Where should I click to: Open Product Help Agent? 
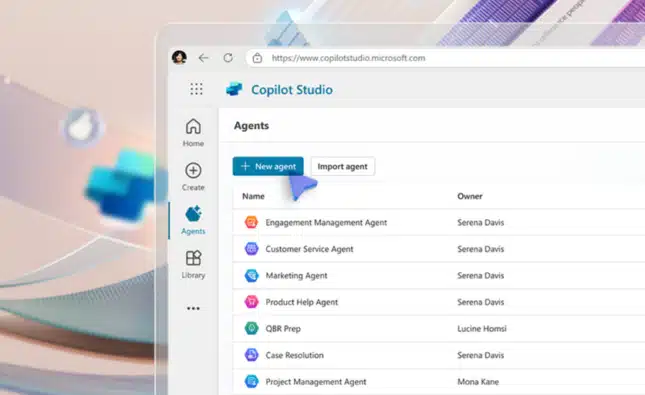click(302, 302)
